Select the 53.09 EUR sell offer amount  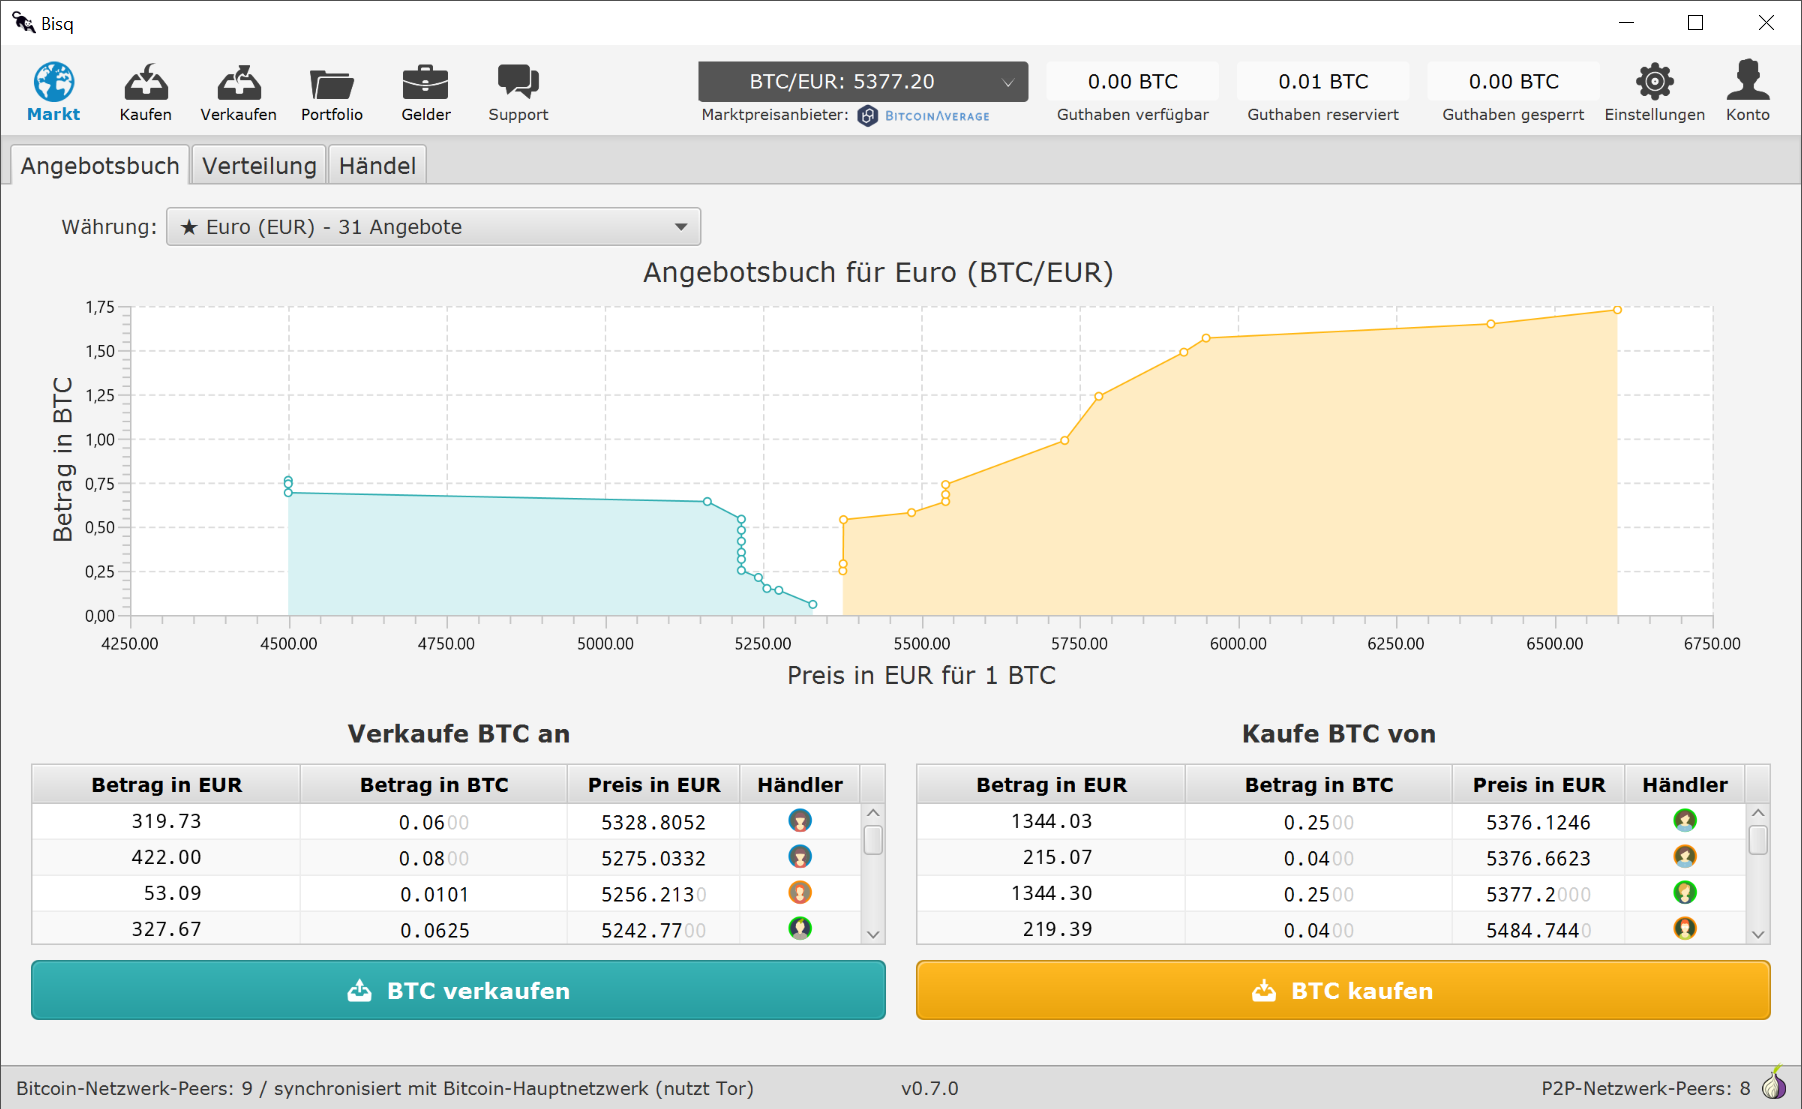[172, 893]
